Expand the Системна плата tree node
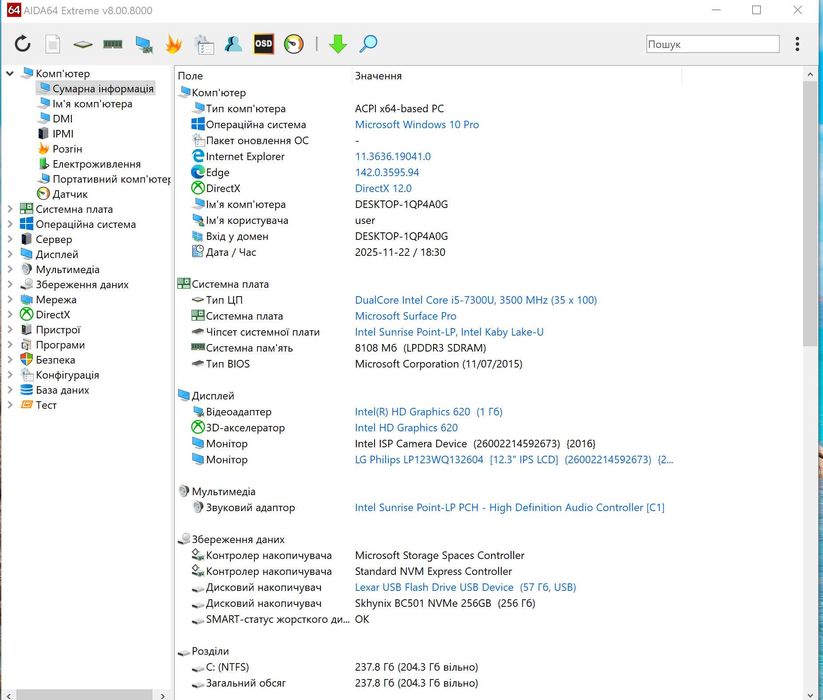Image resolution: width=823 pixels, height=700 pixels. pos(10,209)
